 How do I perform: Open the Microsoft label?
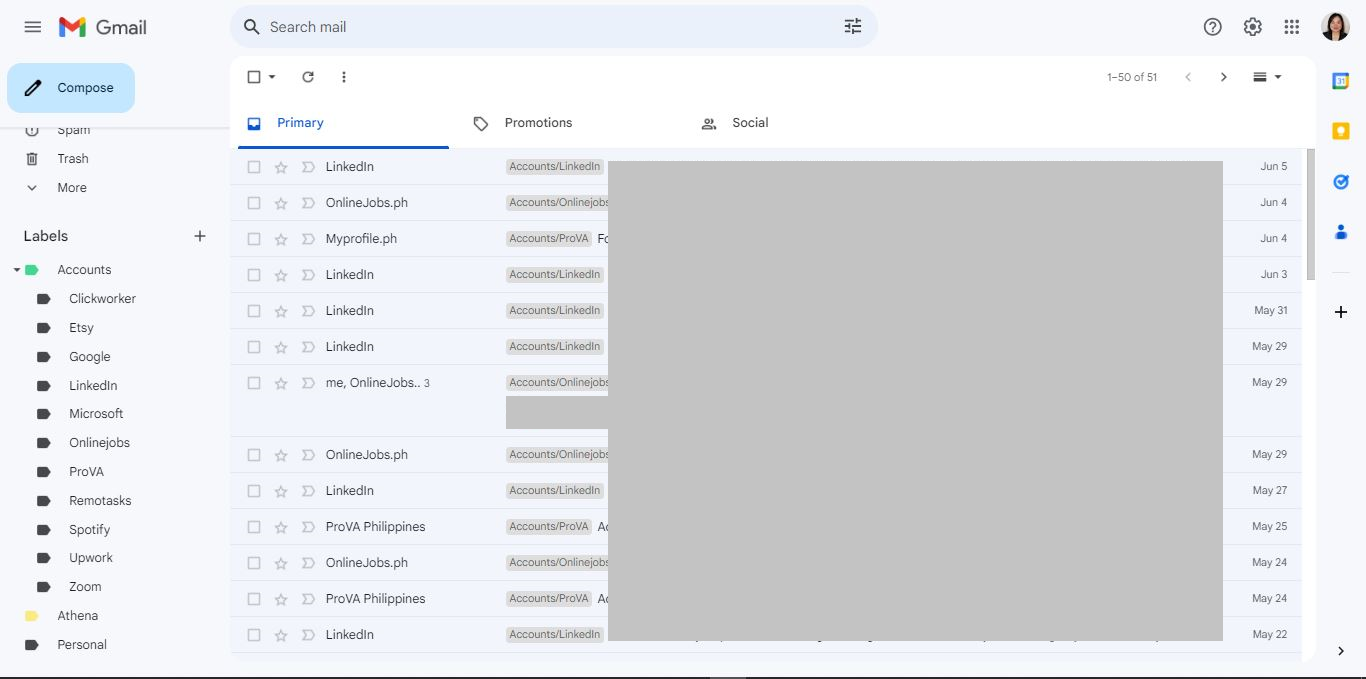(96, 414)
